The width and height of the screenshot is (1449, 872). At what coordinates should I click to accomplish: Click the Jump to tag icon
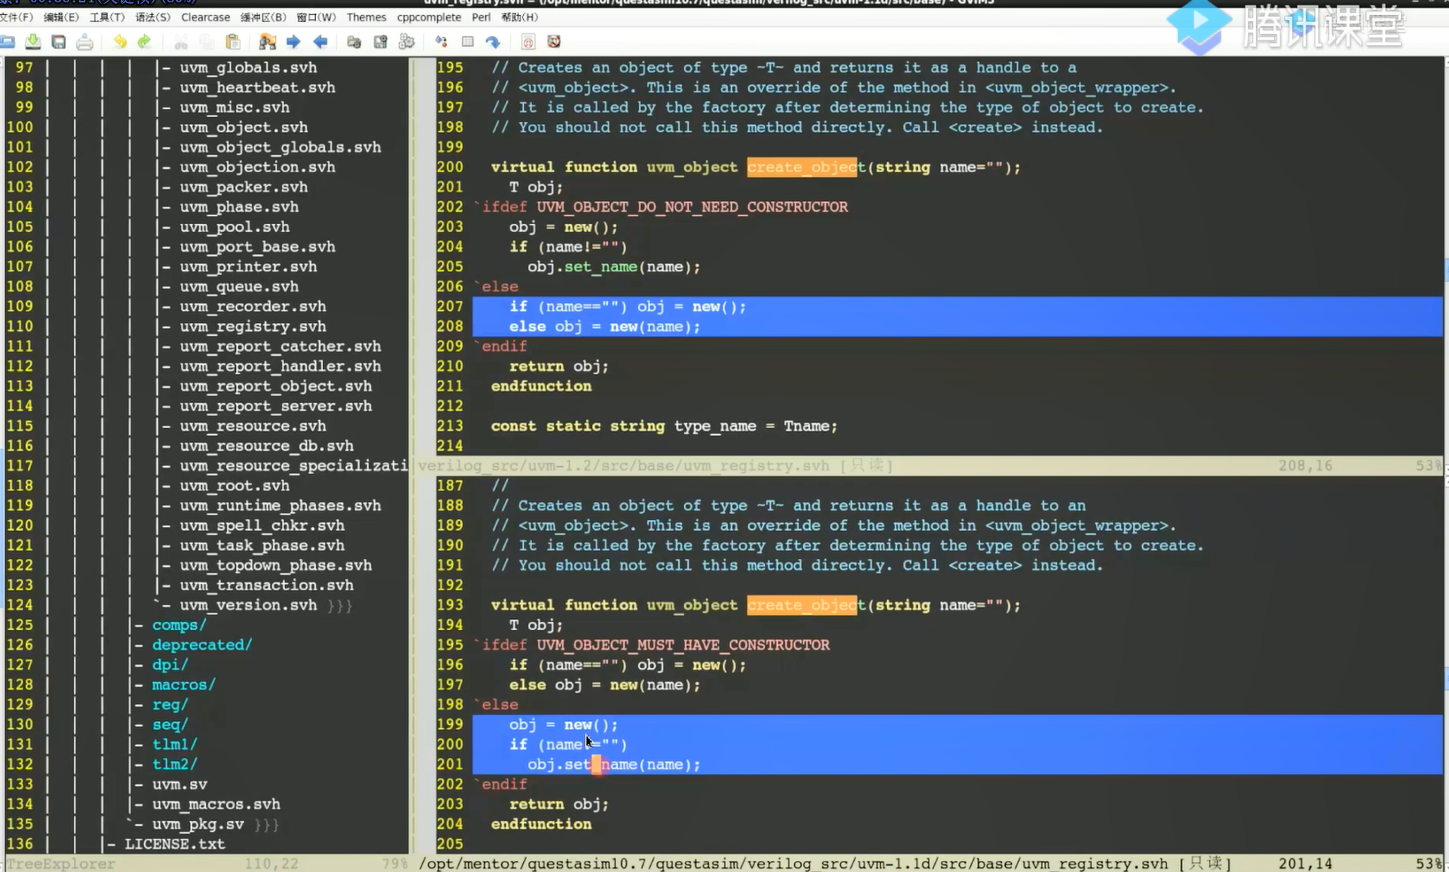(493, 42)
